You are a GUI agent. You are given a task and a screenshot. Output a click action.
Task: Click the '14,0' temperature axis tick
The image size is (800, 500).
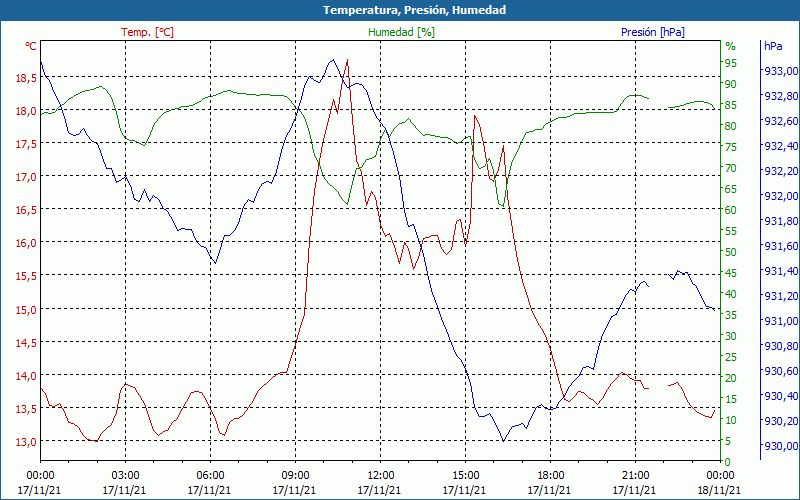point(28,377)
